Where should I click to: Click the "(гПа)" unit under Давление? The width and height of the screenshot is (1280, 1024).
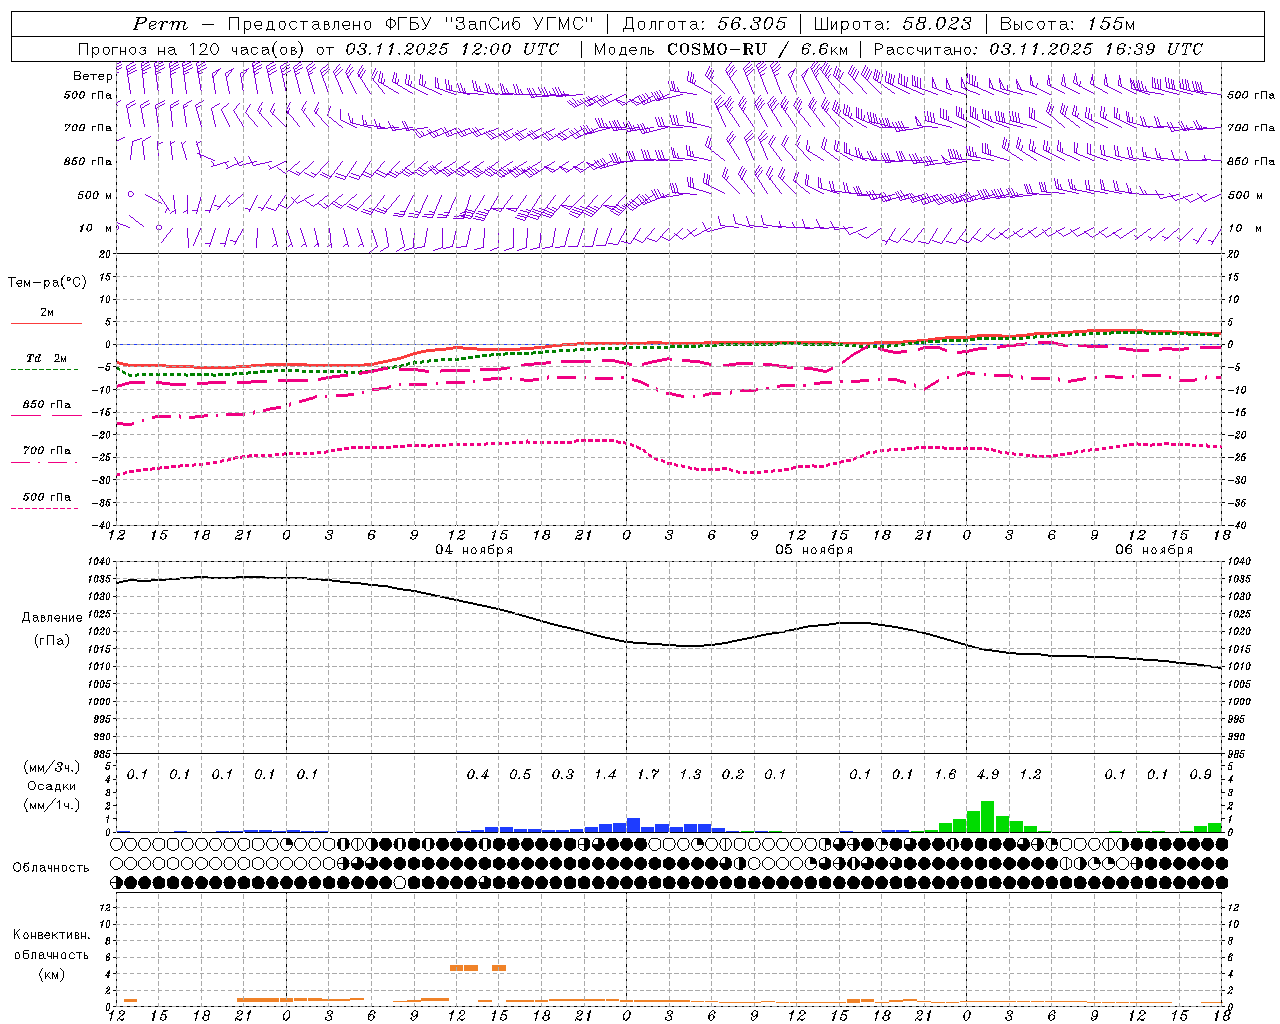(51, 641)
